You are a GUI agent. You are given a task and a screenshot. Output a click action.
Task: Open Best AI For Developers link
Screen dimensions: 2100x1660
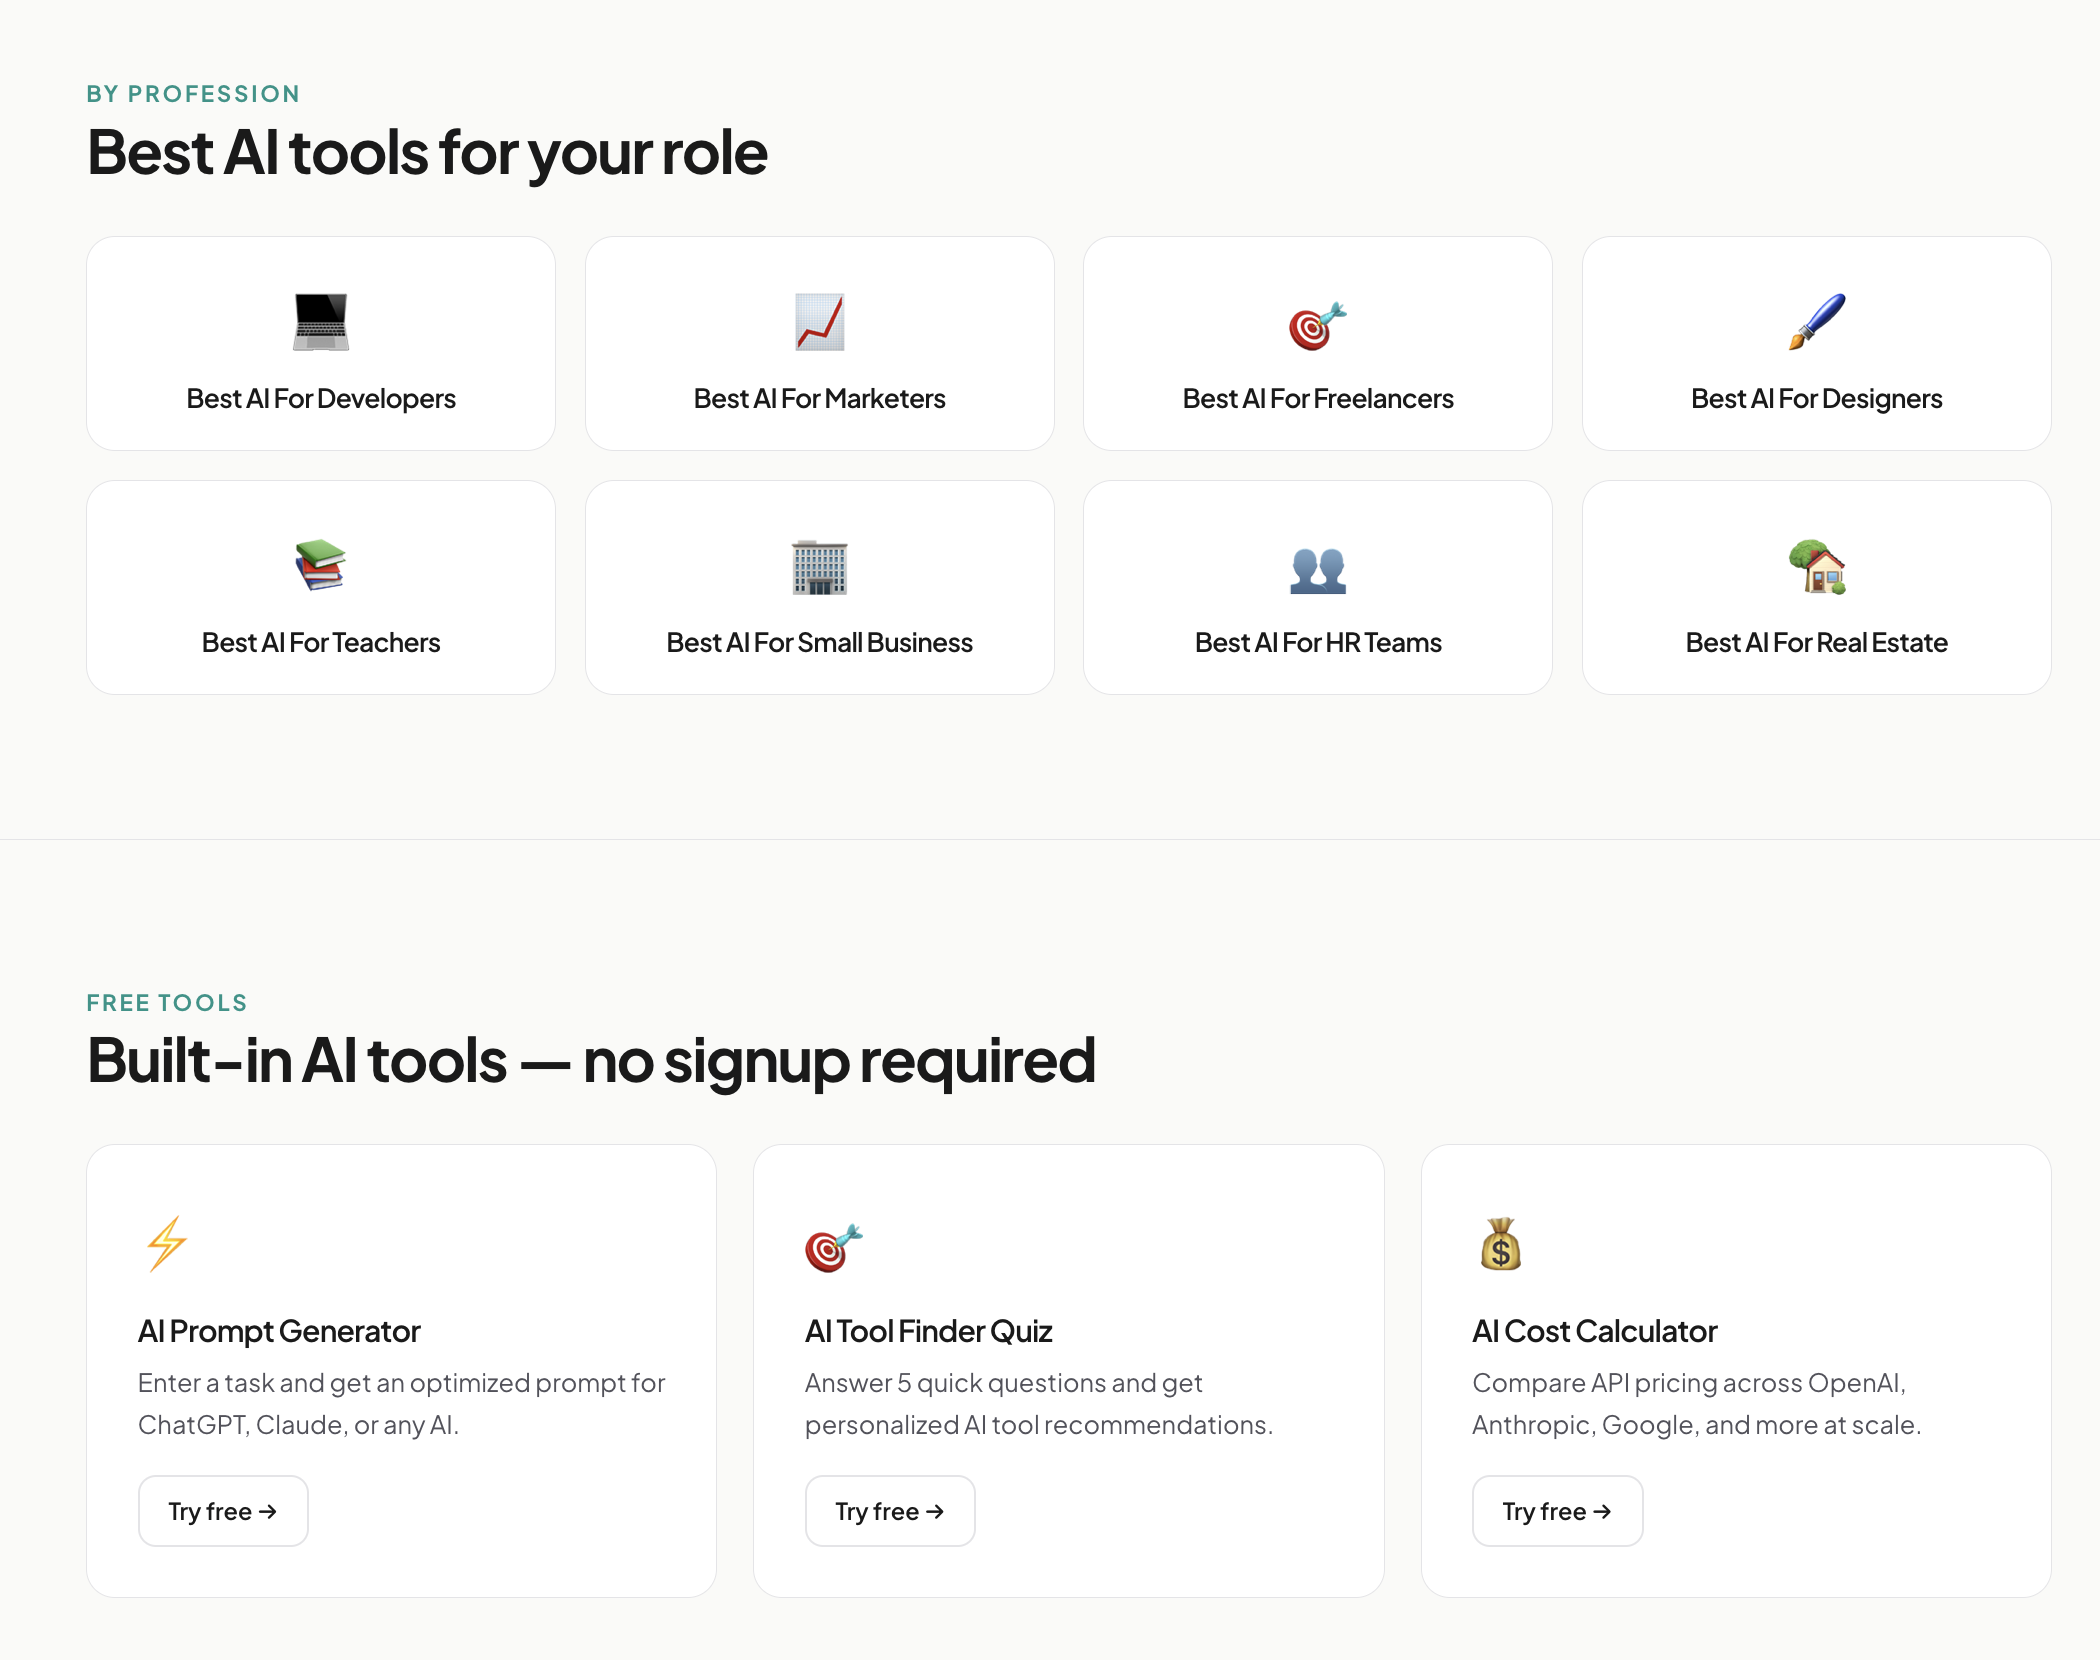(321, 398)
